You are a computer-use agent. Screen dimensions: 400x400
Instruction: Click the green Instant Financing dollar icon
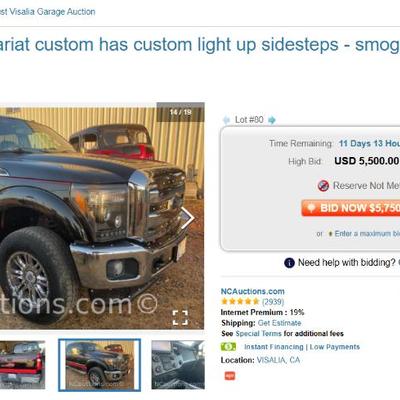tap(228, 347)
